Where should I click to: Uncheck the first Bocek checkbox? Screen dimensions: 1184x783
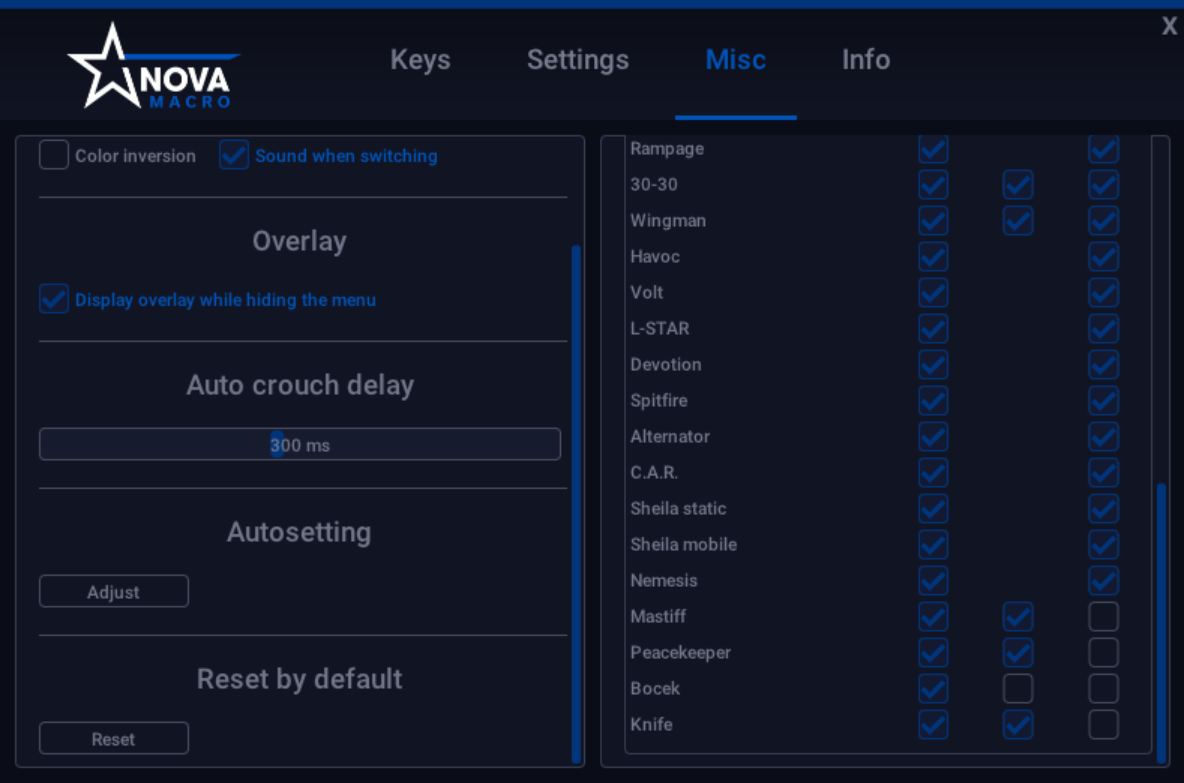pos(933,689)
